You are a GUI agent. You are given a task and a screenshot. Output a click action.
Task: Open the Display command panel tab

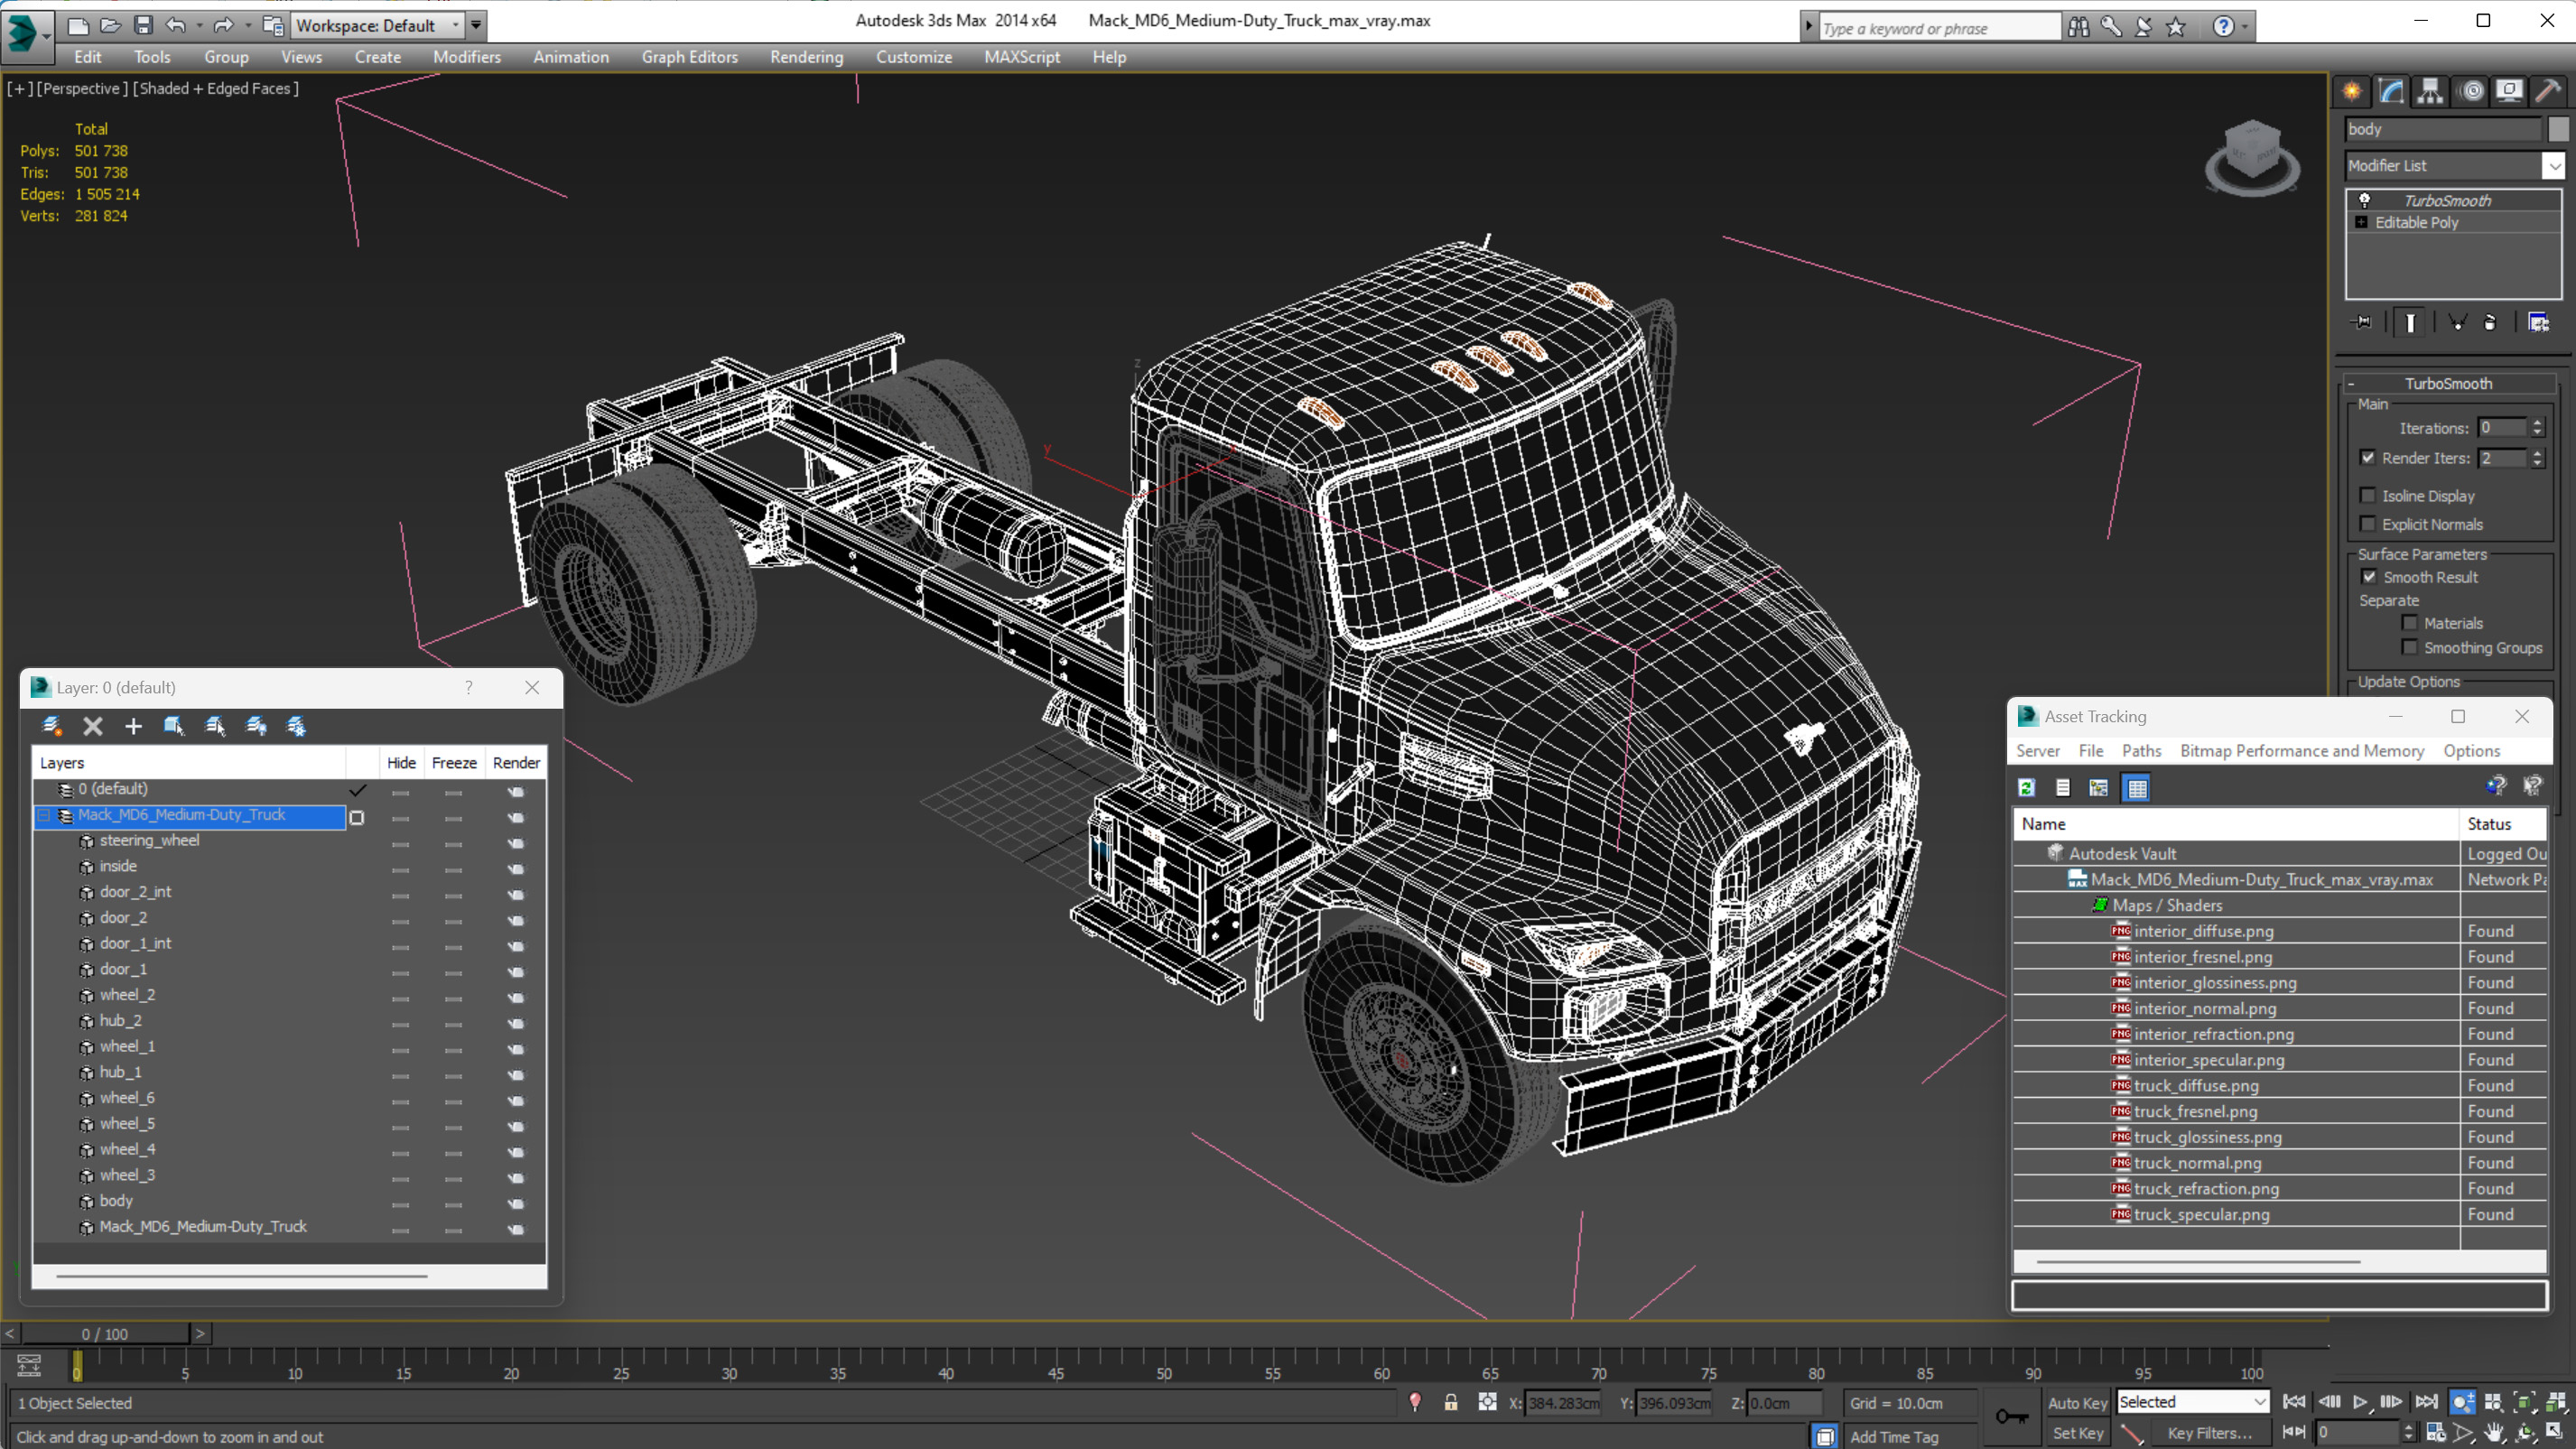point(2509,91)
